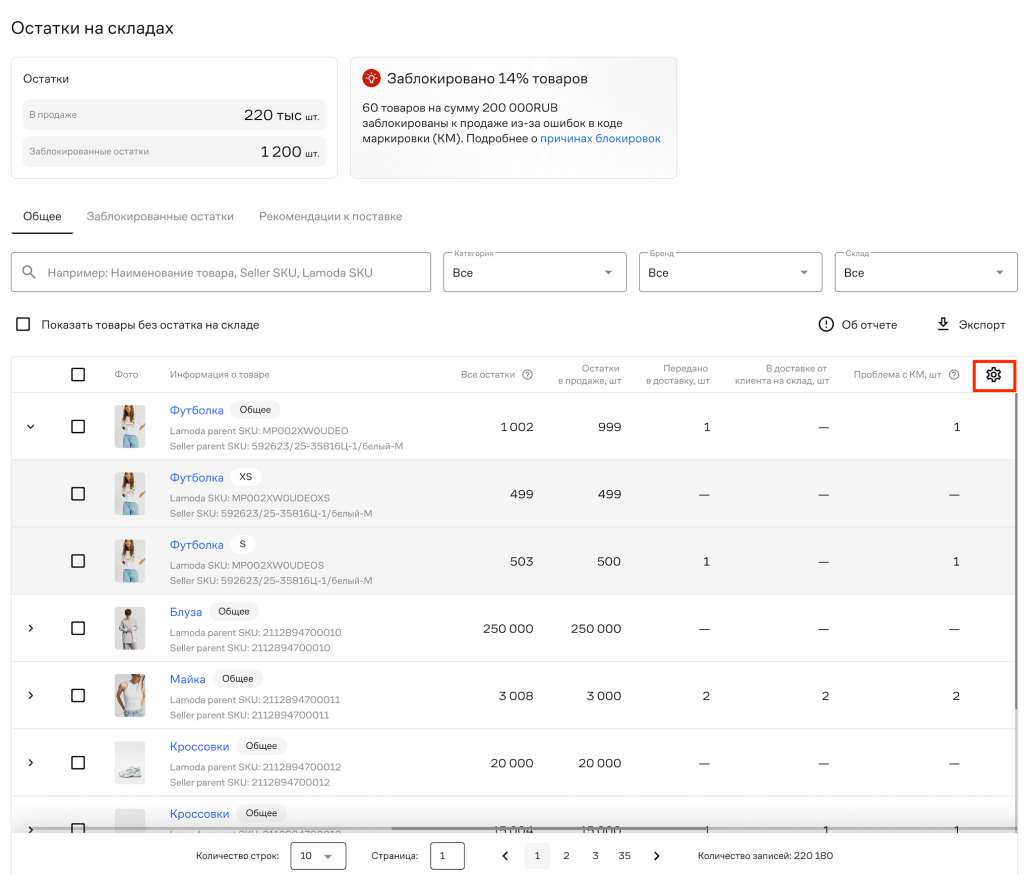Open the Склад dropdown

tap(925, 272)
